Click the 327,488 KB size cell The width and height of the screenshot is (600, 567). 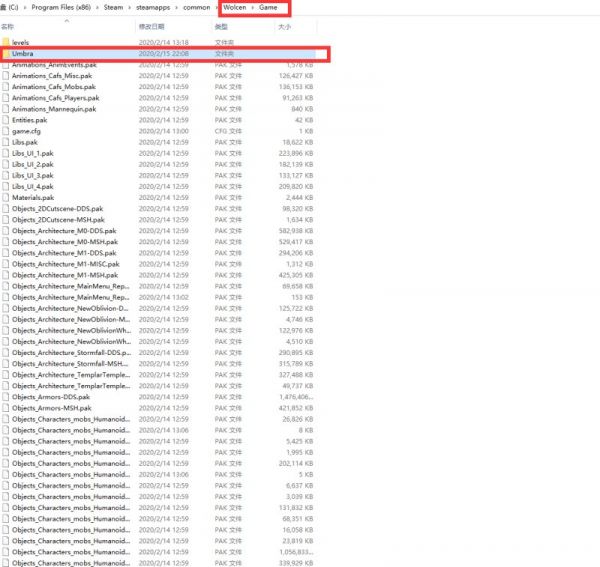pos(296,375)
